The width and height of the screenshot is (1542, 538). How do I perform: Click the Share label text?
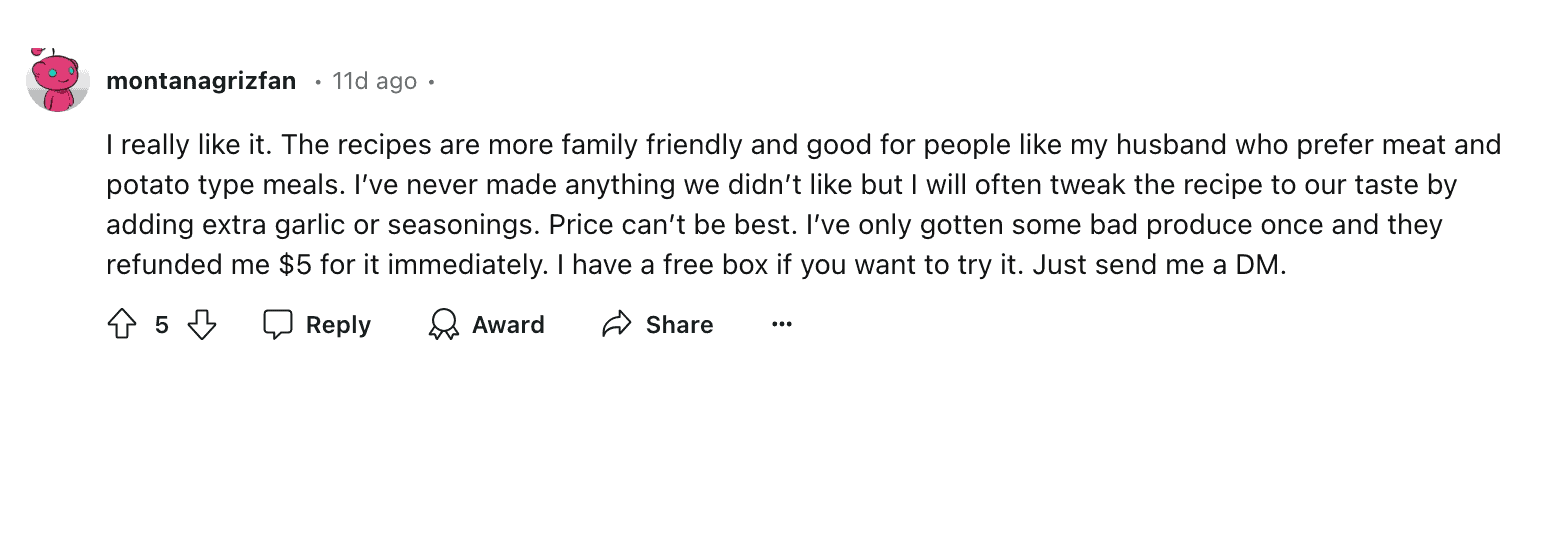click(x=679, y=325)
